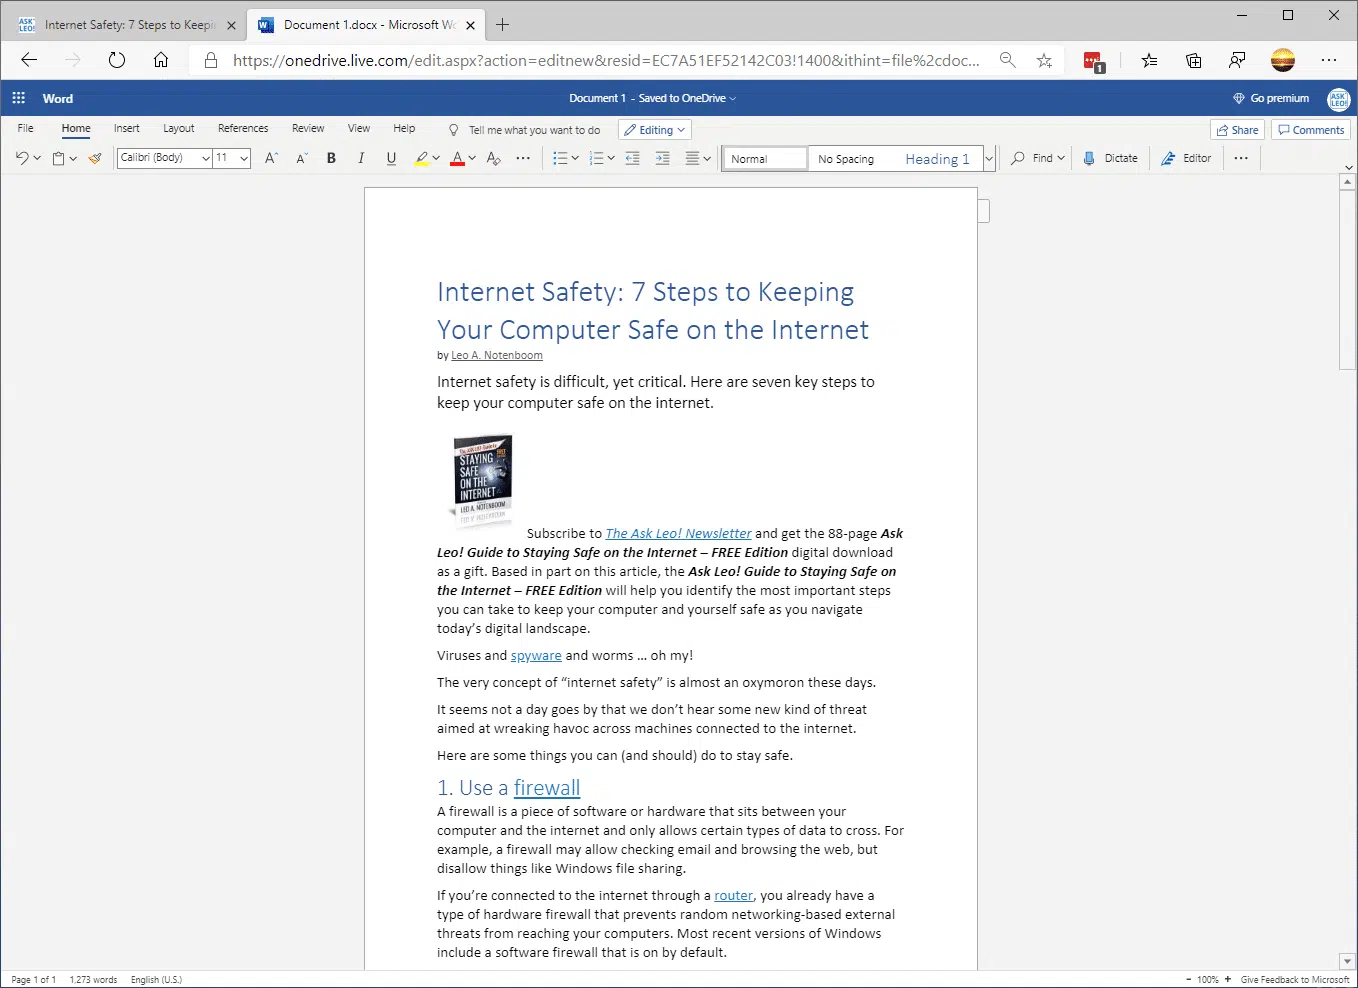Open the document name dropdown chevron

pyautogui.click(x=733, y=98)
